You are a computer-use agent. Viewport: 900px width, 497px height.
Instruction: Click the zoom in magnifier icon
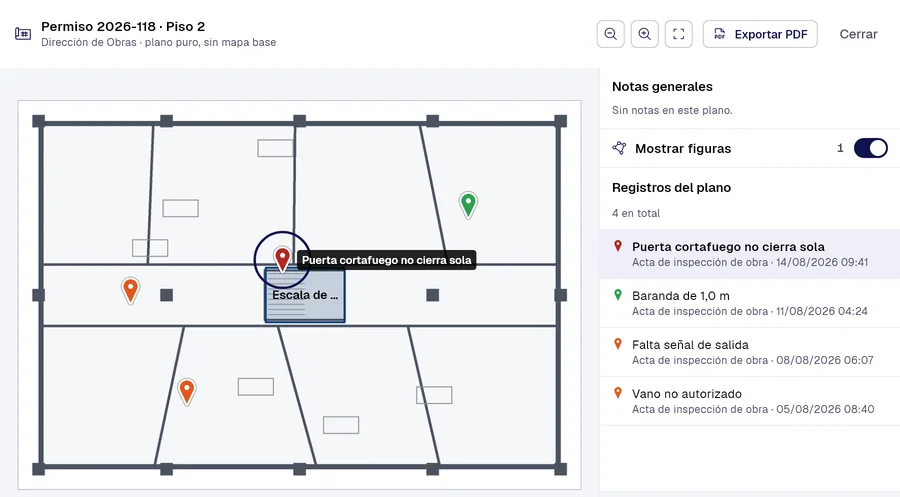[645, 34]
